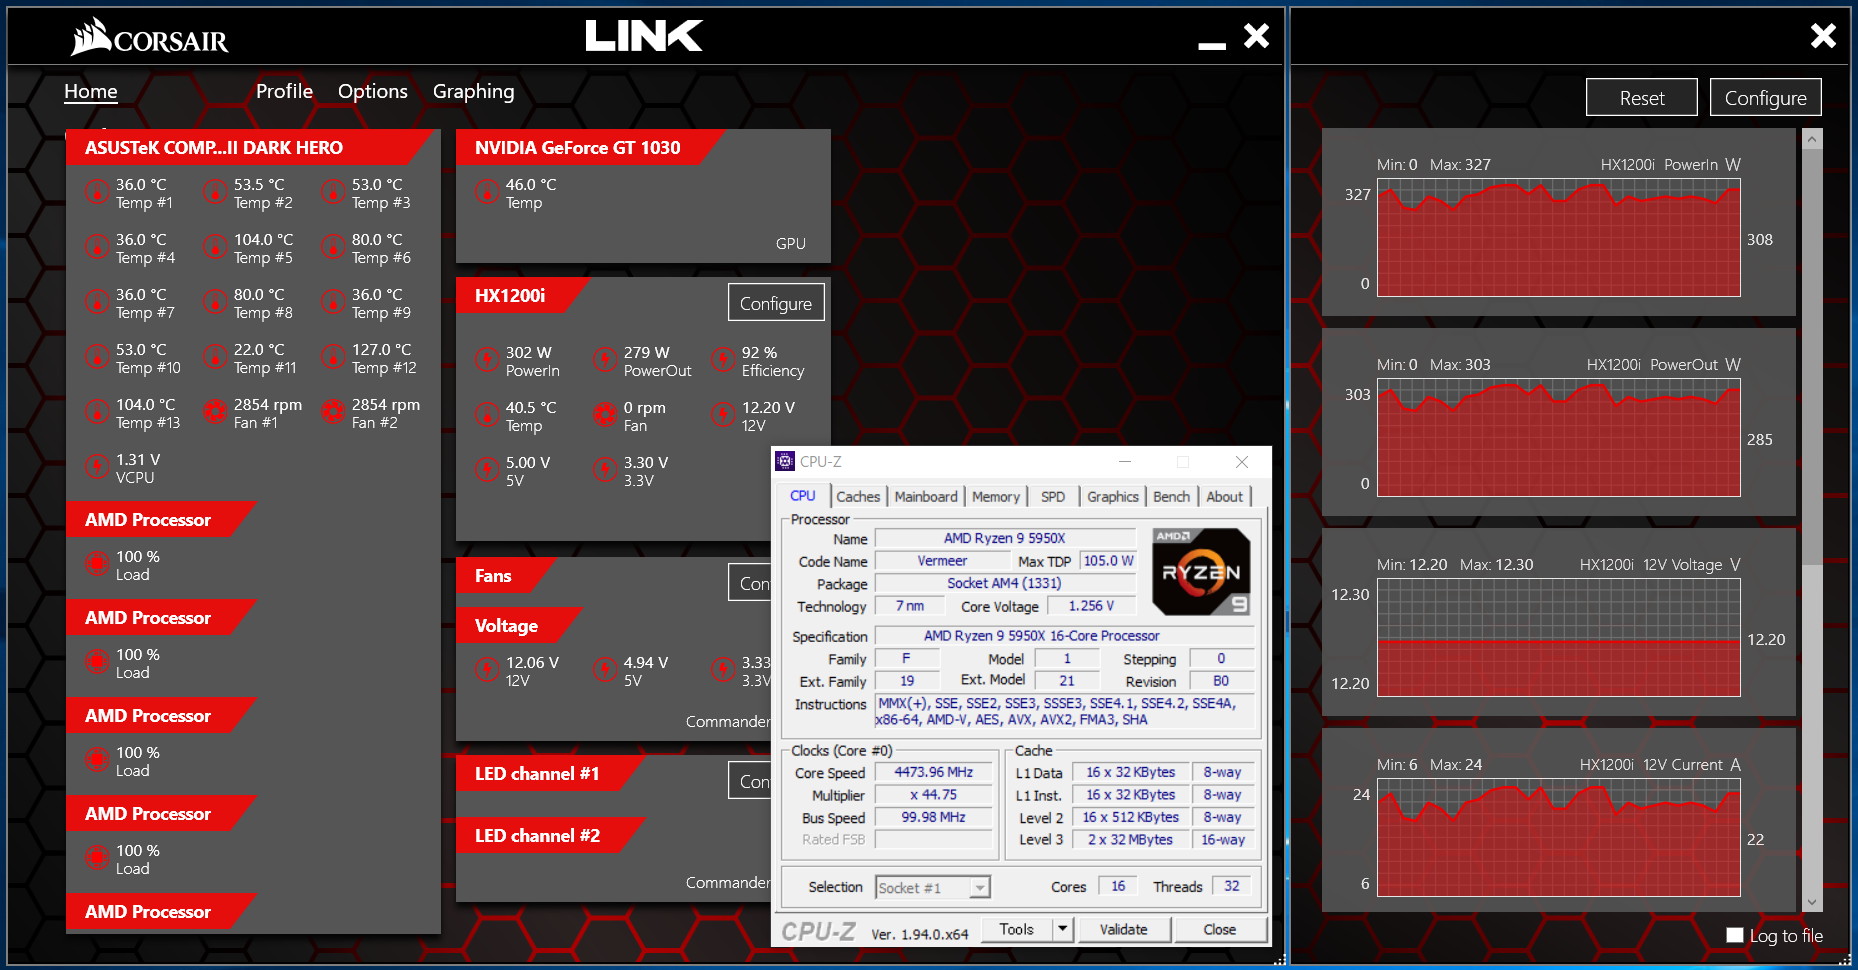Click the Temp #12 127.0 °C sensor icon

pyautogui.click(x=333, y=357)
